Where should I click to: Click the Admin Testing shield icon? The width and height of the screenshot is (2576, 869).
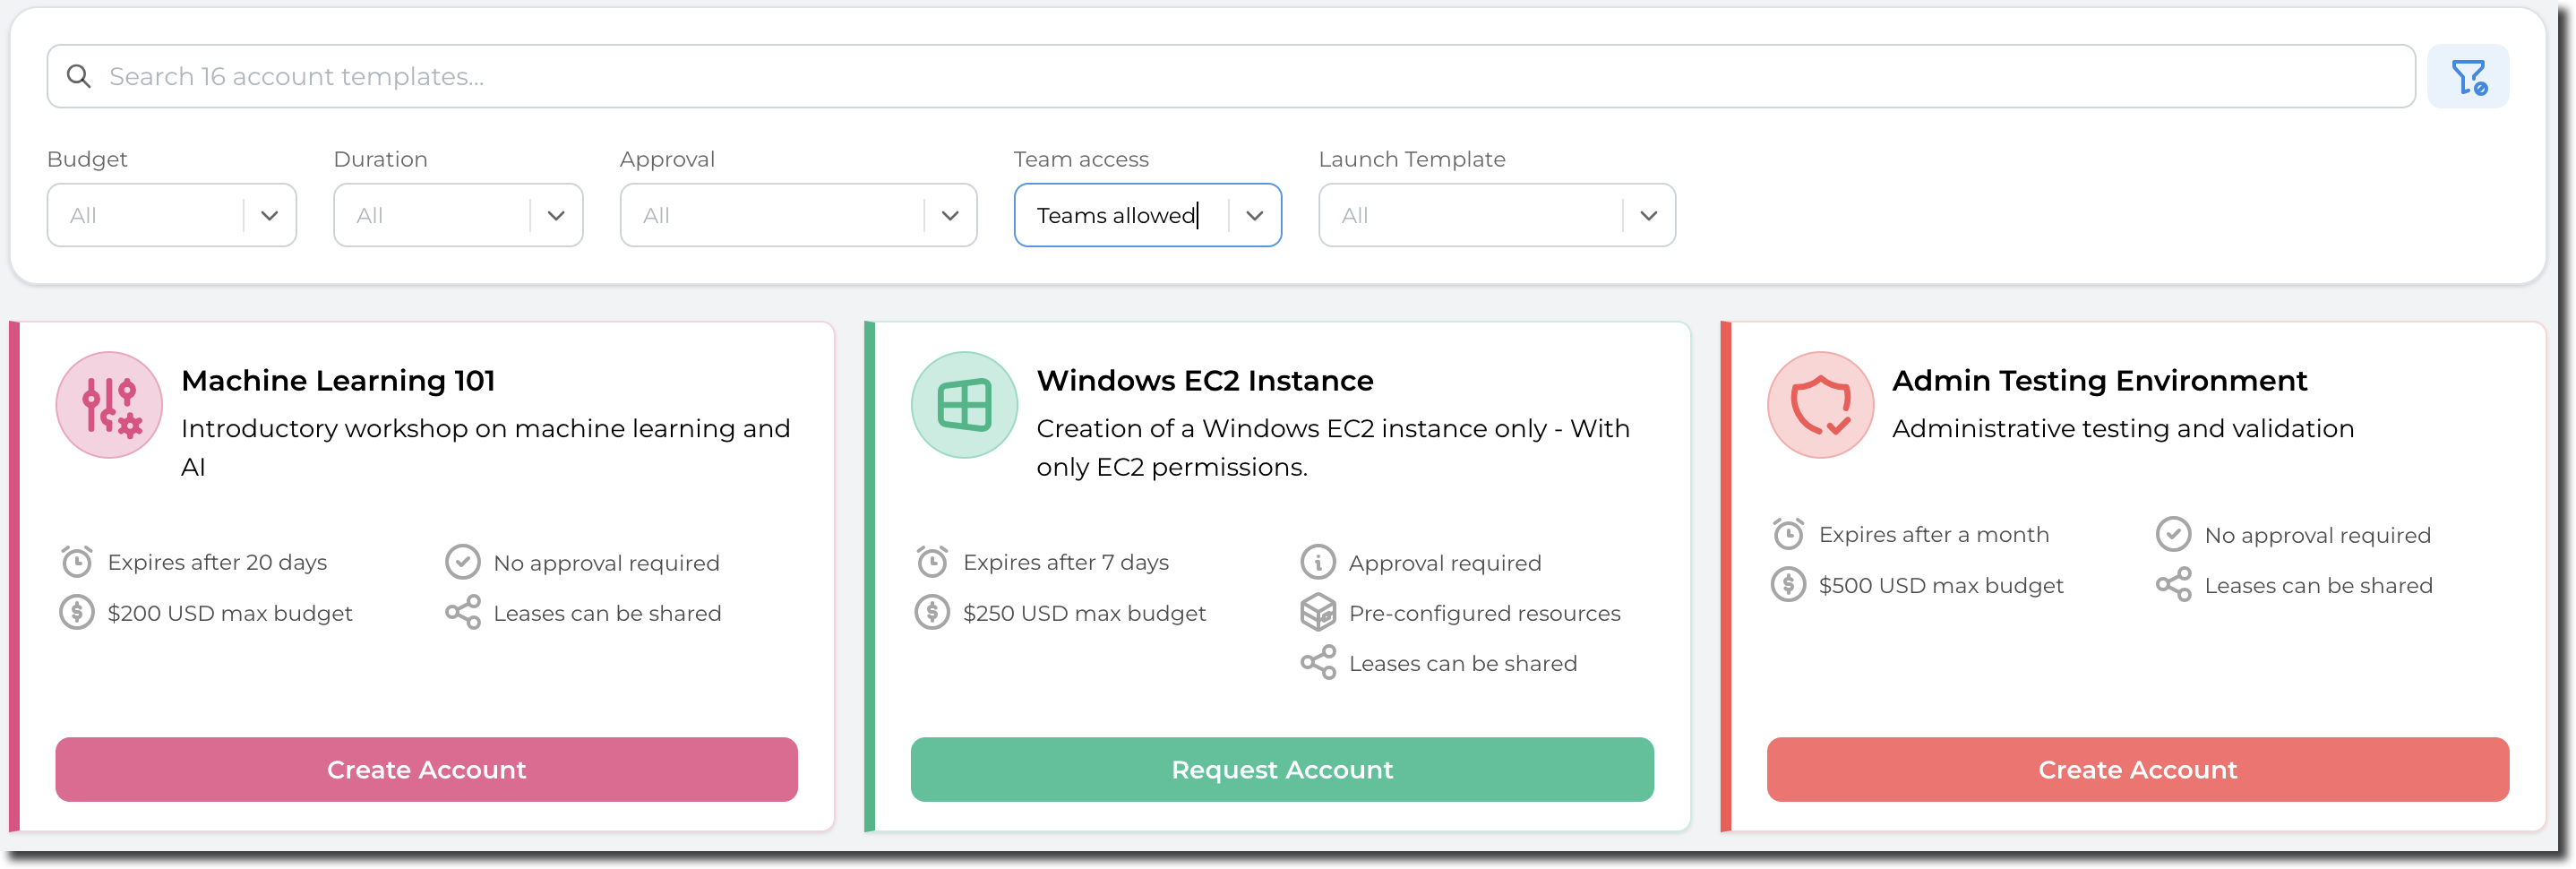[x=1820, y=405]
